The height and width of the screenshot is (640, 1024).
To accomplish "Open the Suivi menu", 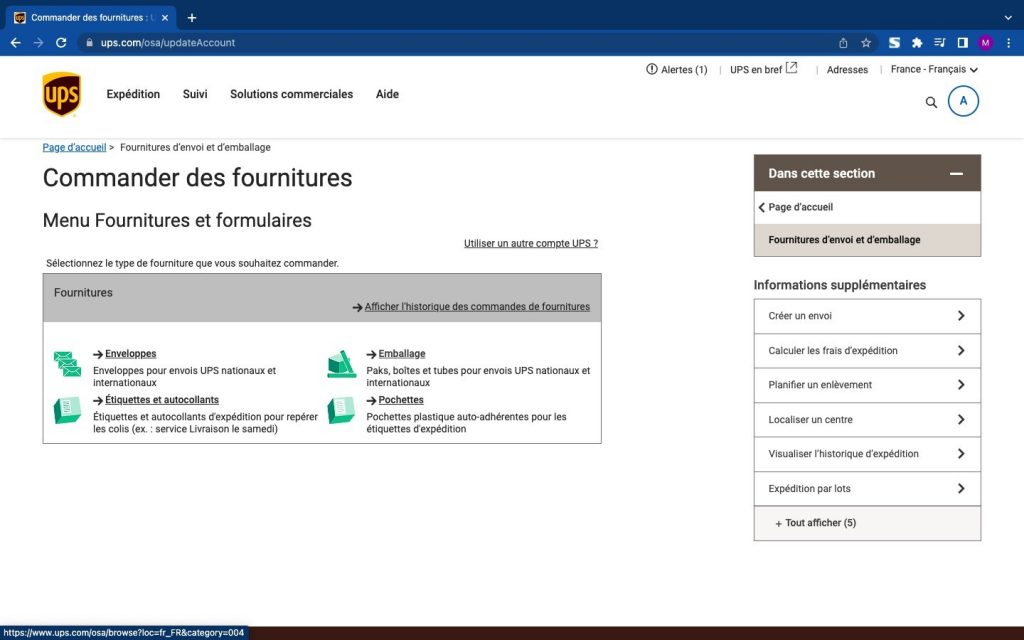I will click(195, 94).
